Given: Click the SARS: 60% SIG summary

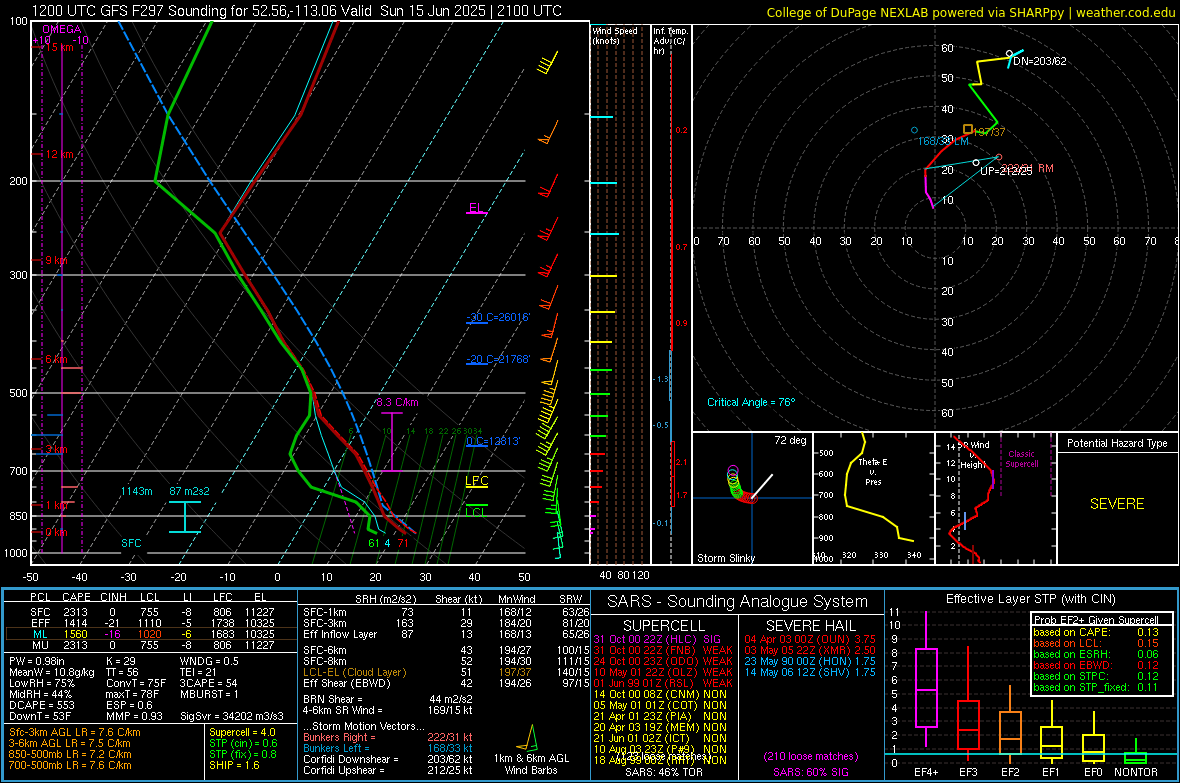Looking at the screenshot, I should [x=810, y=772].
